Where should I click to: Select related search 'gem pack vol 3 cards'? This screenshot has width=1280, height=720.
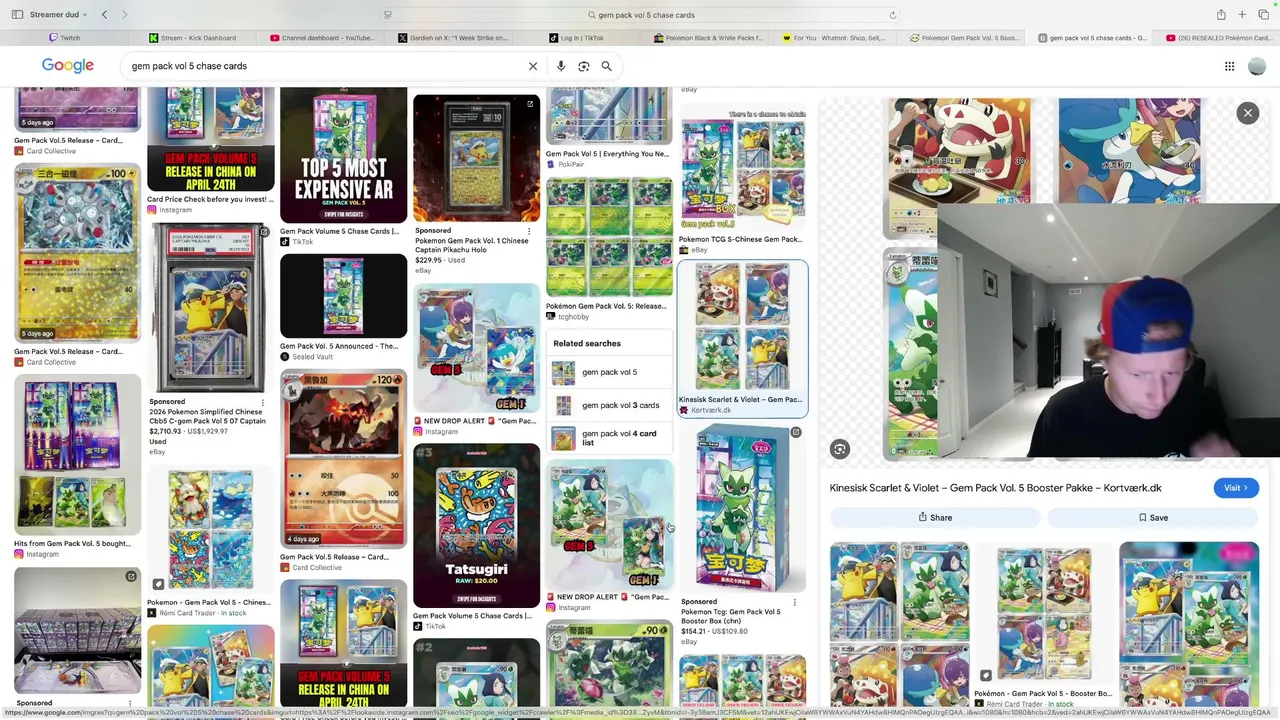611,405
